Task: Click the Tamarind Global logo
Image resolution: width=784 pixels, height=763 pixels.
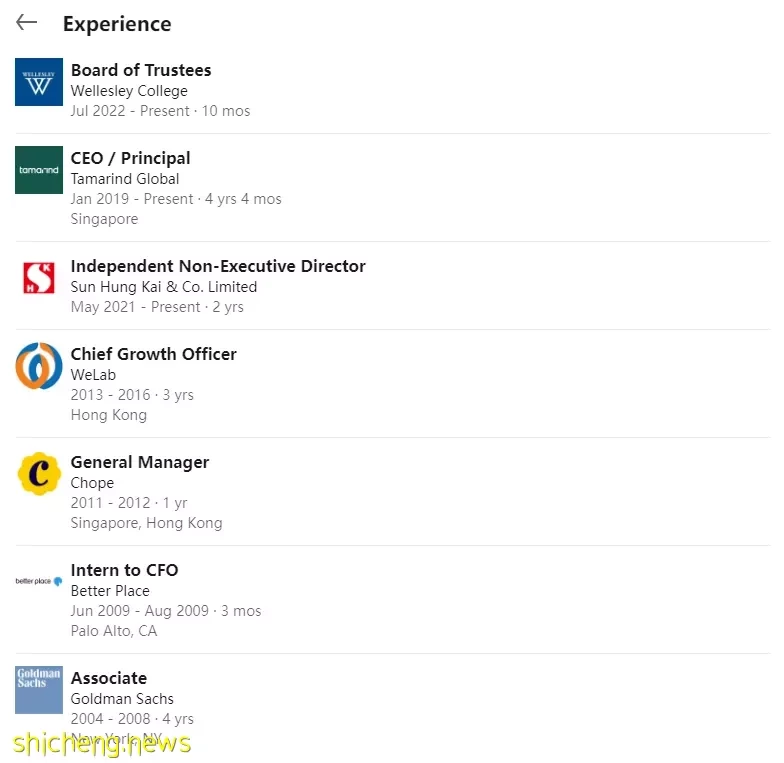Action: 39,170
